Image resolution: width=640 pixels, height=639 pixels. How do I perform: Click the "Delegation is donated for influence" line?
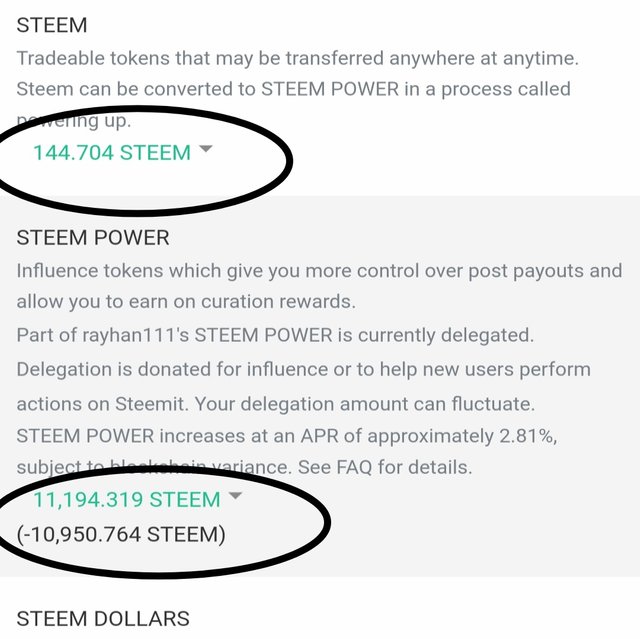point(304,370)
